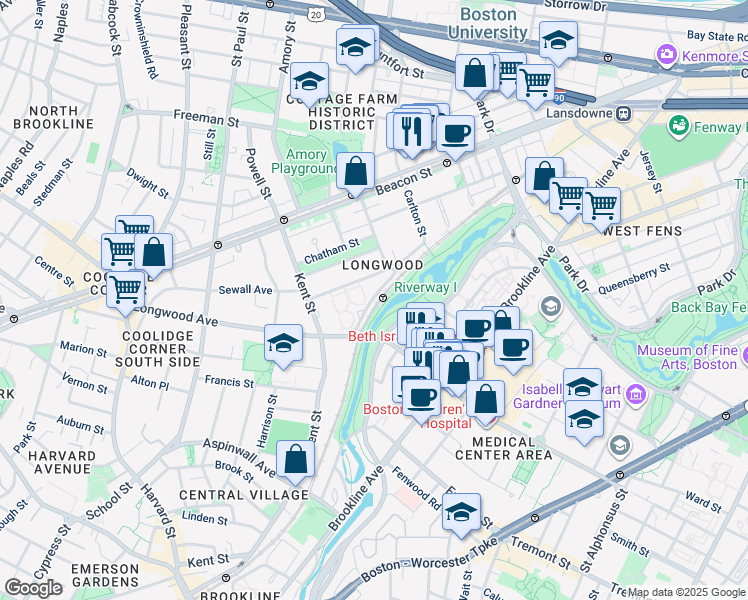Click the school marker beside Cottage Farm Historic District
The height and width of the screenshot is (600, 748).
point(309,83)
